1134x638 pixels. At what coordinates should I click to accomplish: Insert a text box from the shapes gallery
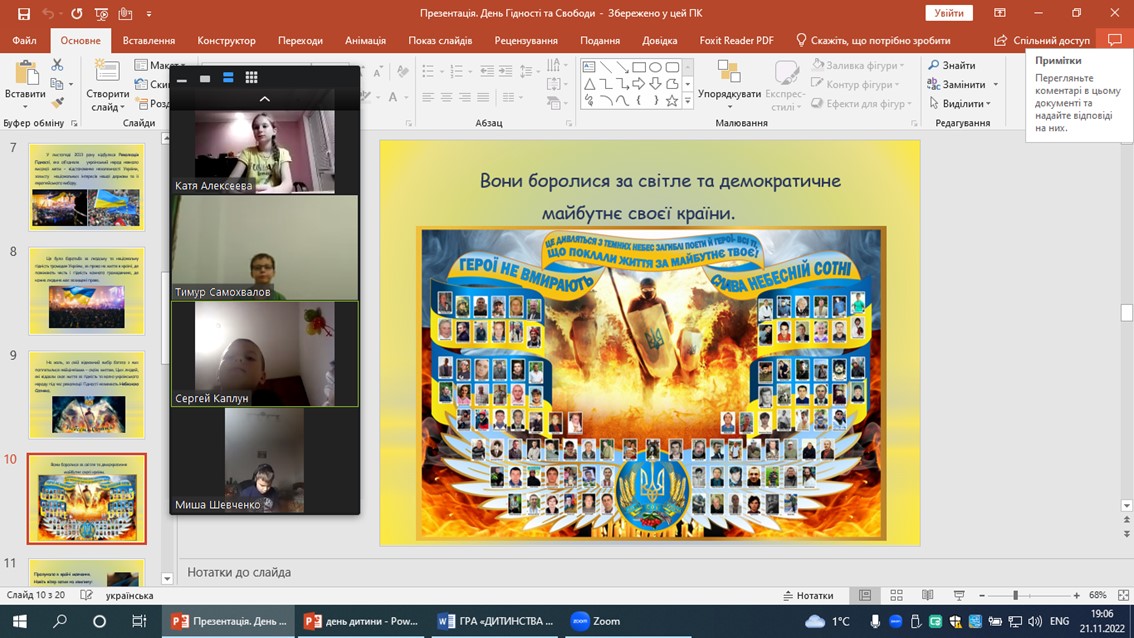[x=589, y=67]
